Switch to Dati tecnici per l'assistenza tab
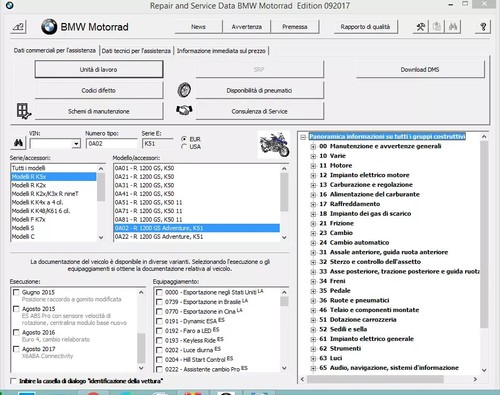The image size is (500, 395). [x=136, y=51]
